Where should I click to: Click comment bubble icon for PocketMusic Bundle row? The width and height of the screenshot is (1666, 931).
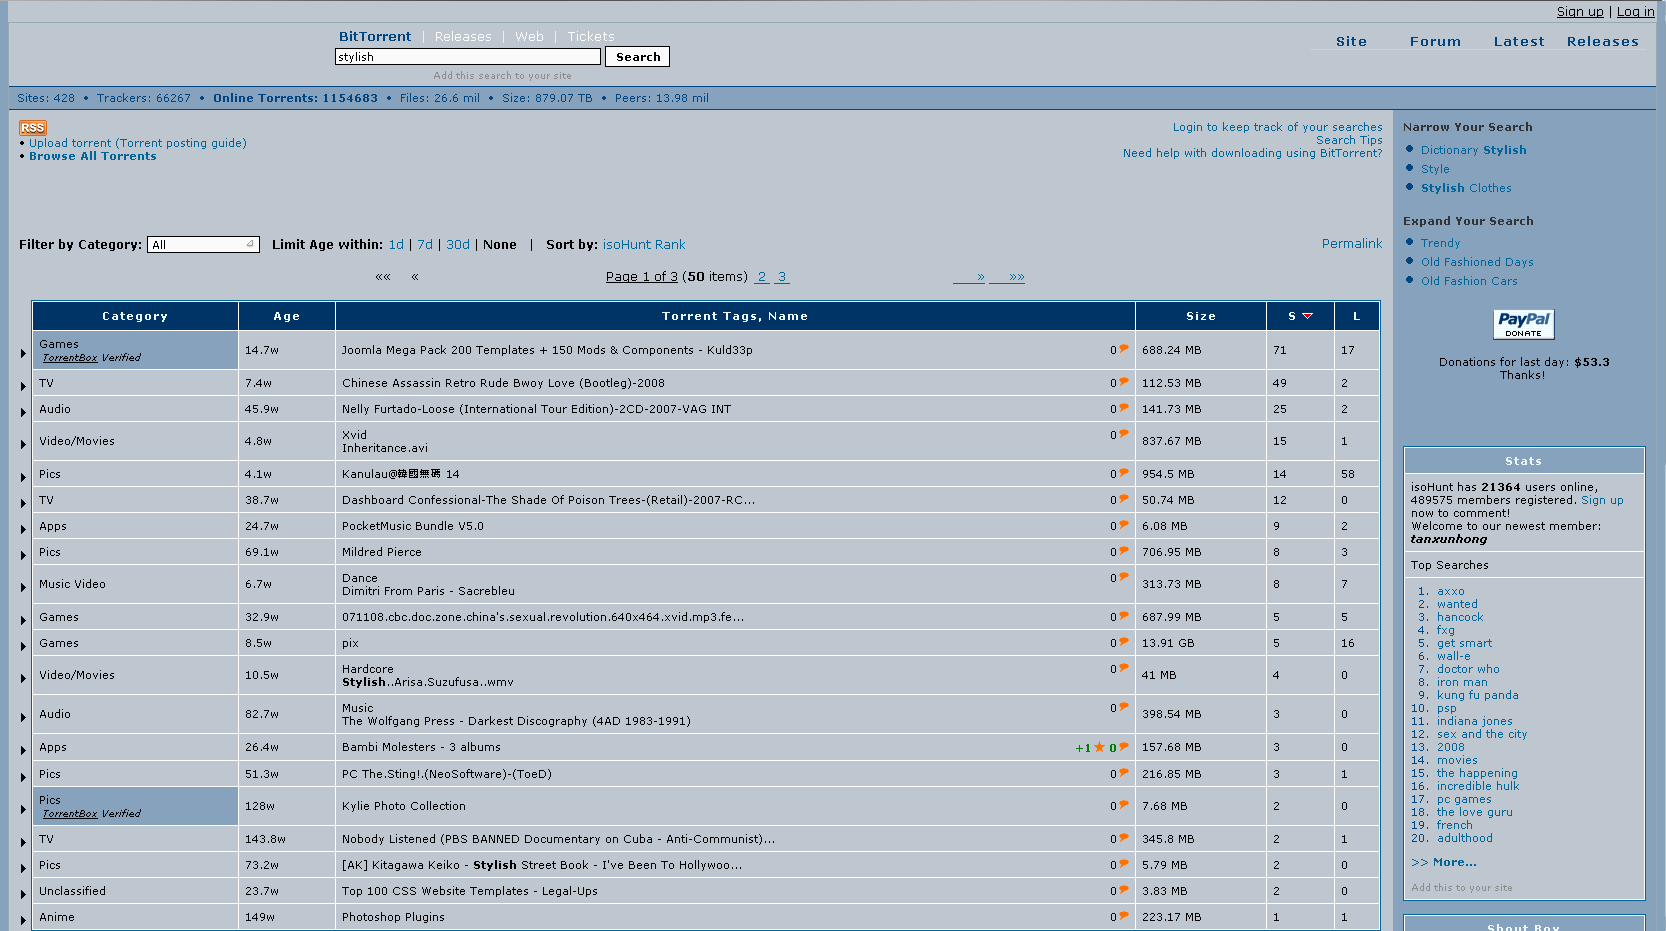coord(1124,525)
